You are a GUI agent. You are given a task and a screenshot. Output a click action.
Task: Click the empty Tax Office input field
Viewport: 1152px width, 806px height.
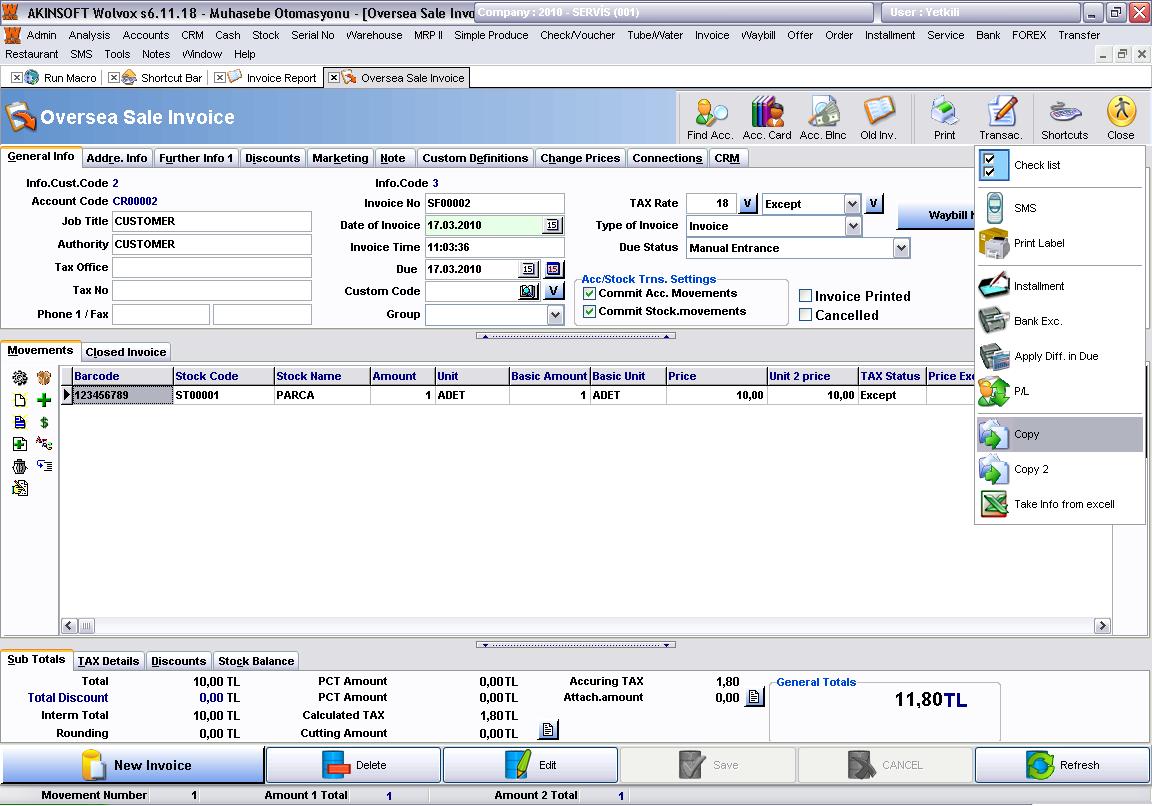(212, 267)
